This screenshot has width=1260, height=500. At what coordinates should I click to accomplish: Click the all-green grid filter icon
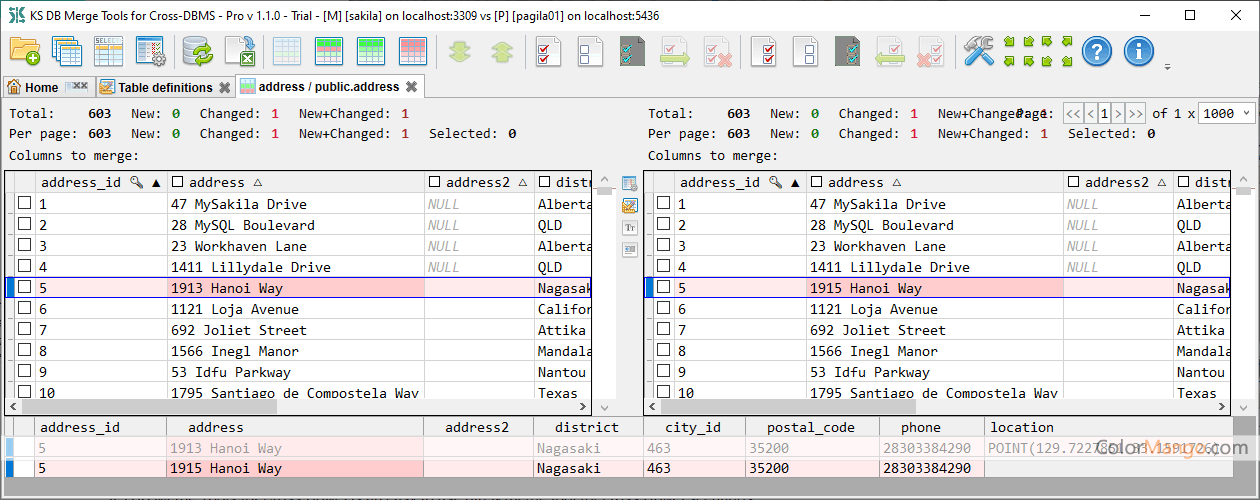(371, 51)
